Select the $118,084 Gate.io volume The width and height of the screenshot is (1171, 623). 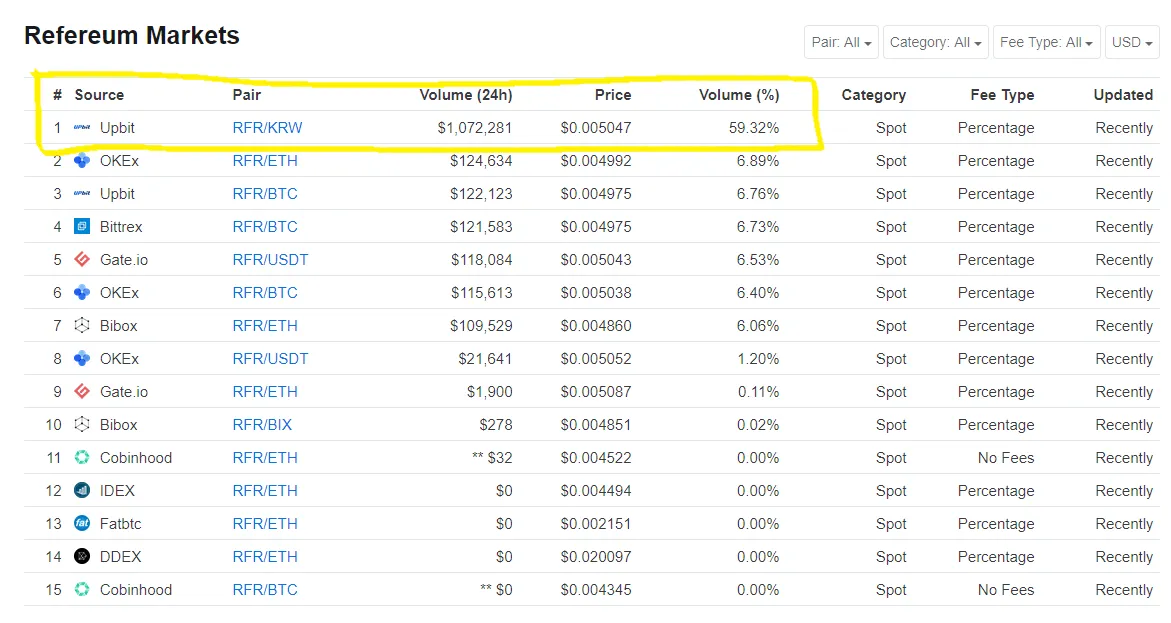(x=482, y=259)
